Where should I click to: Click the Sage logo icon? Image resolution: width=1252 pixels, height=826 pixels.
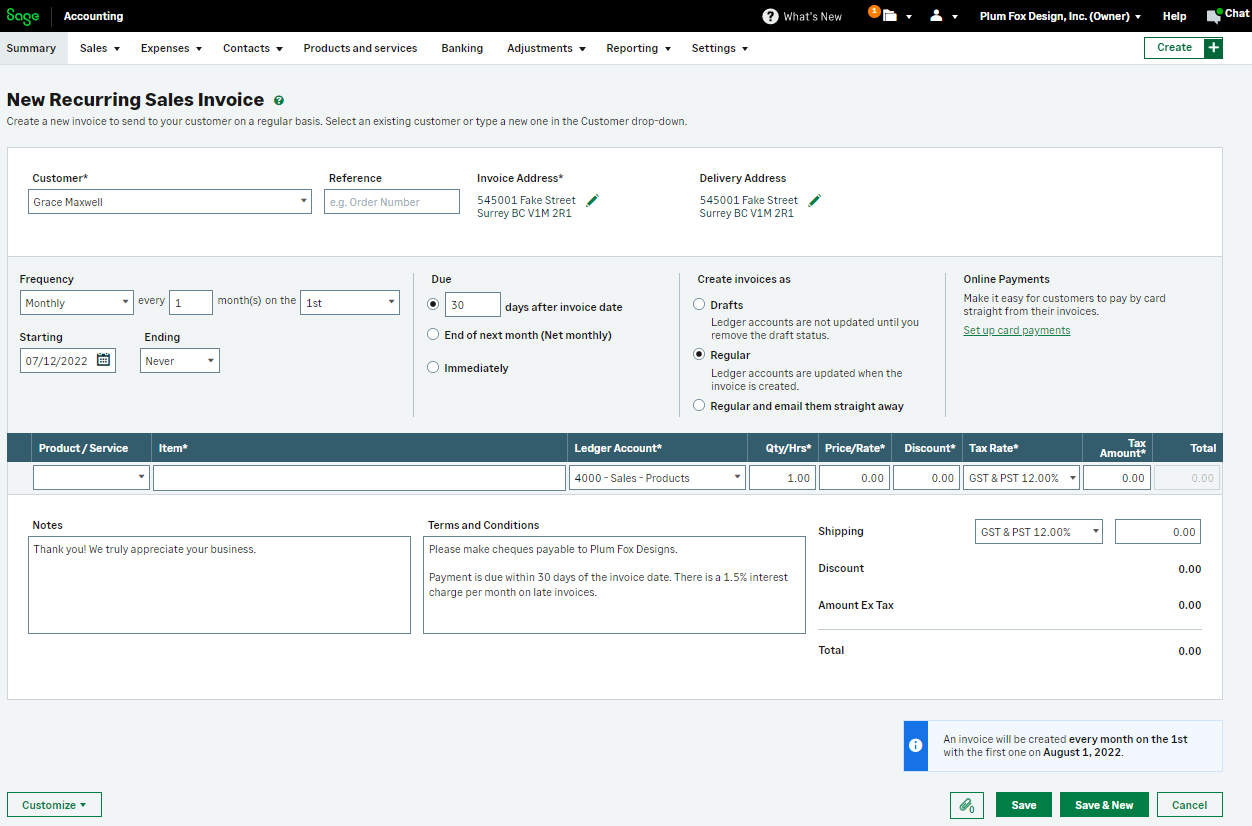23,16
